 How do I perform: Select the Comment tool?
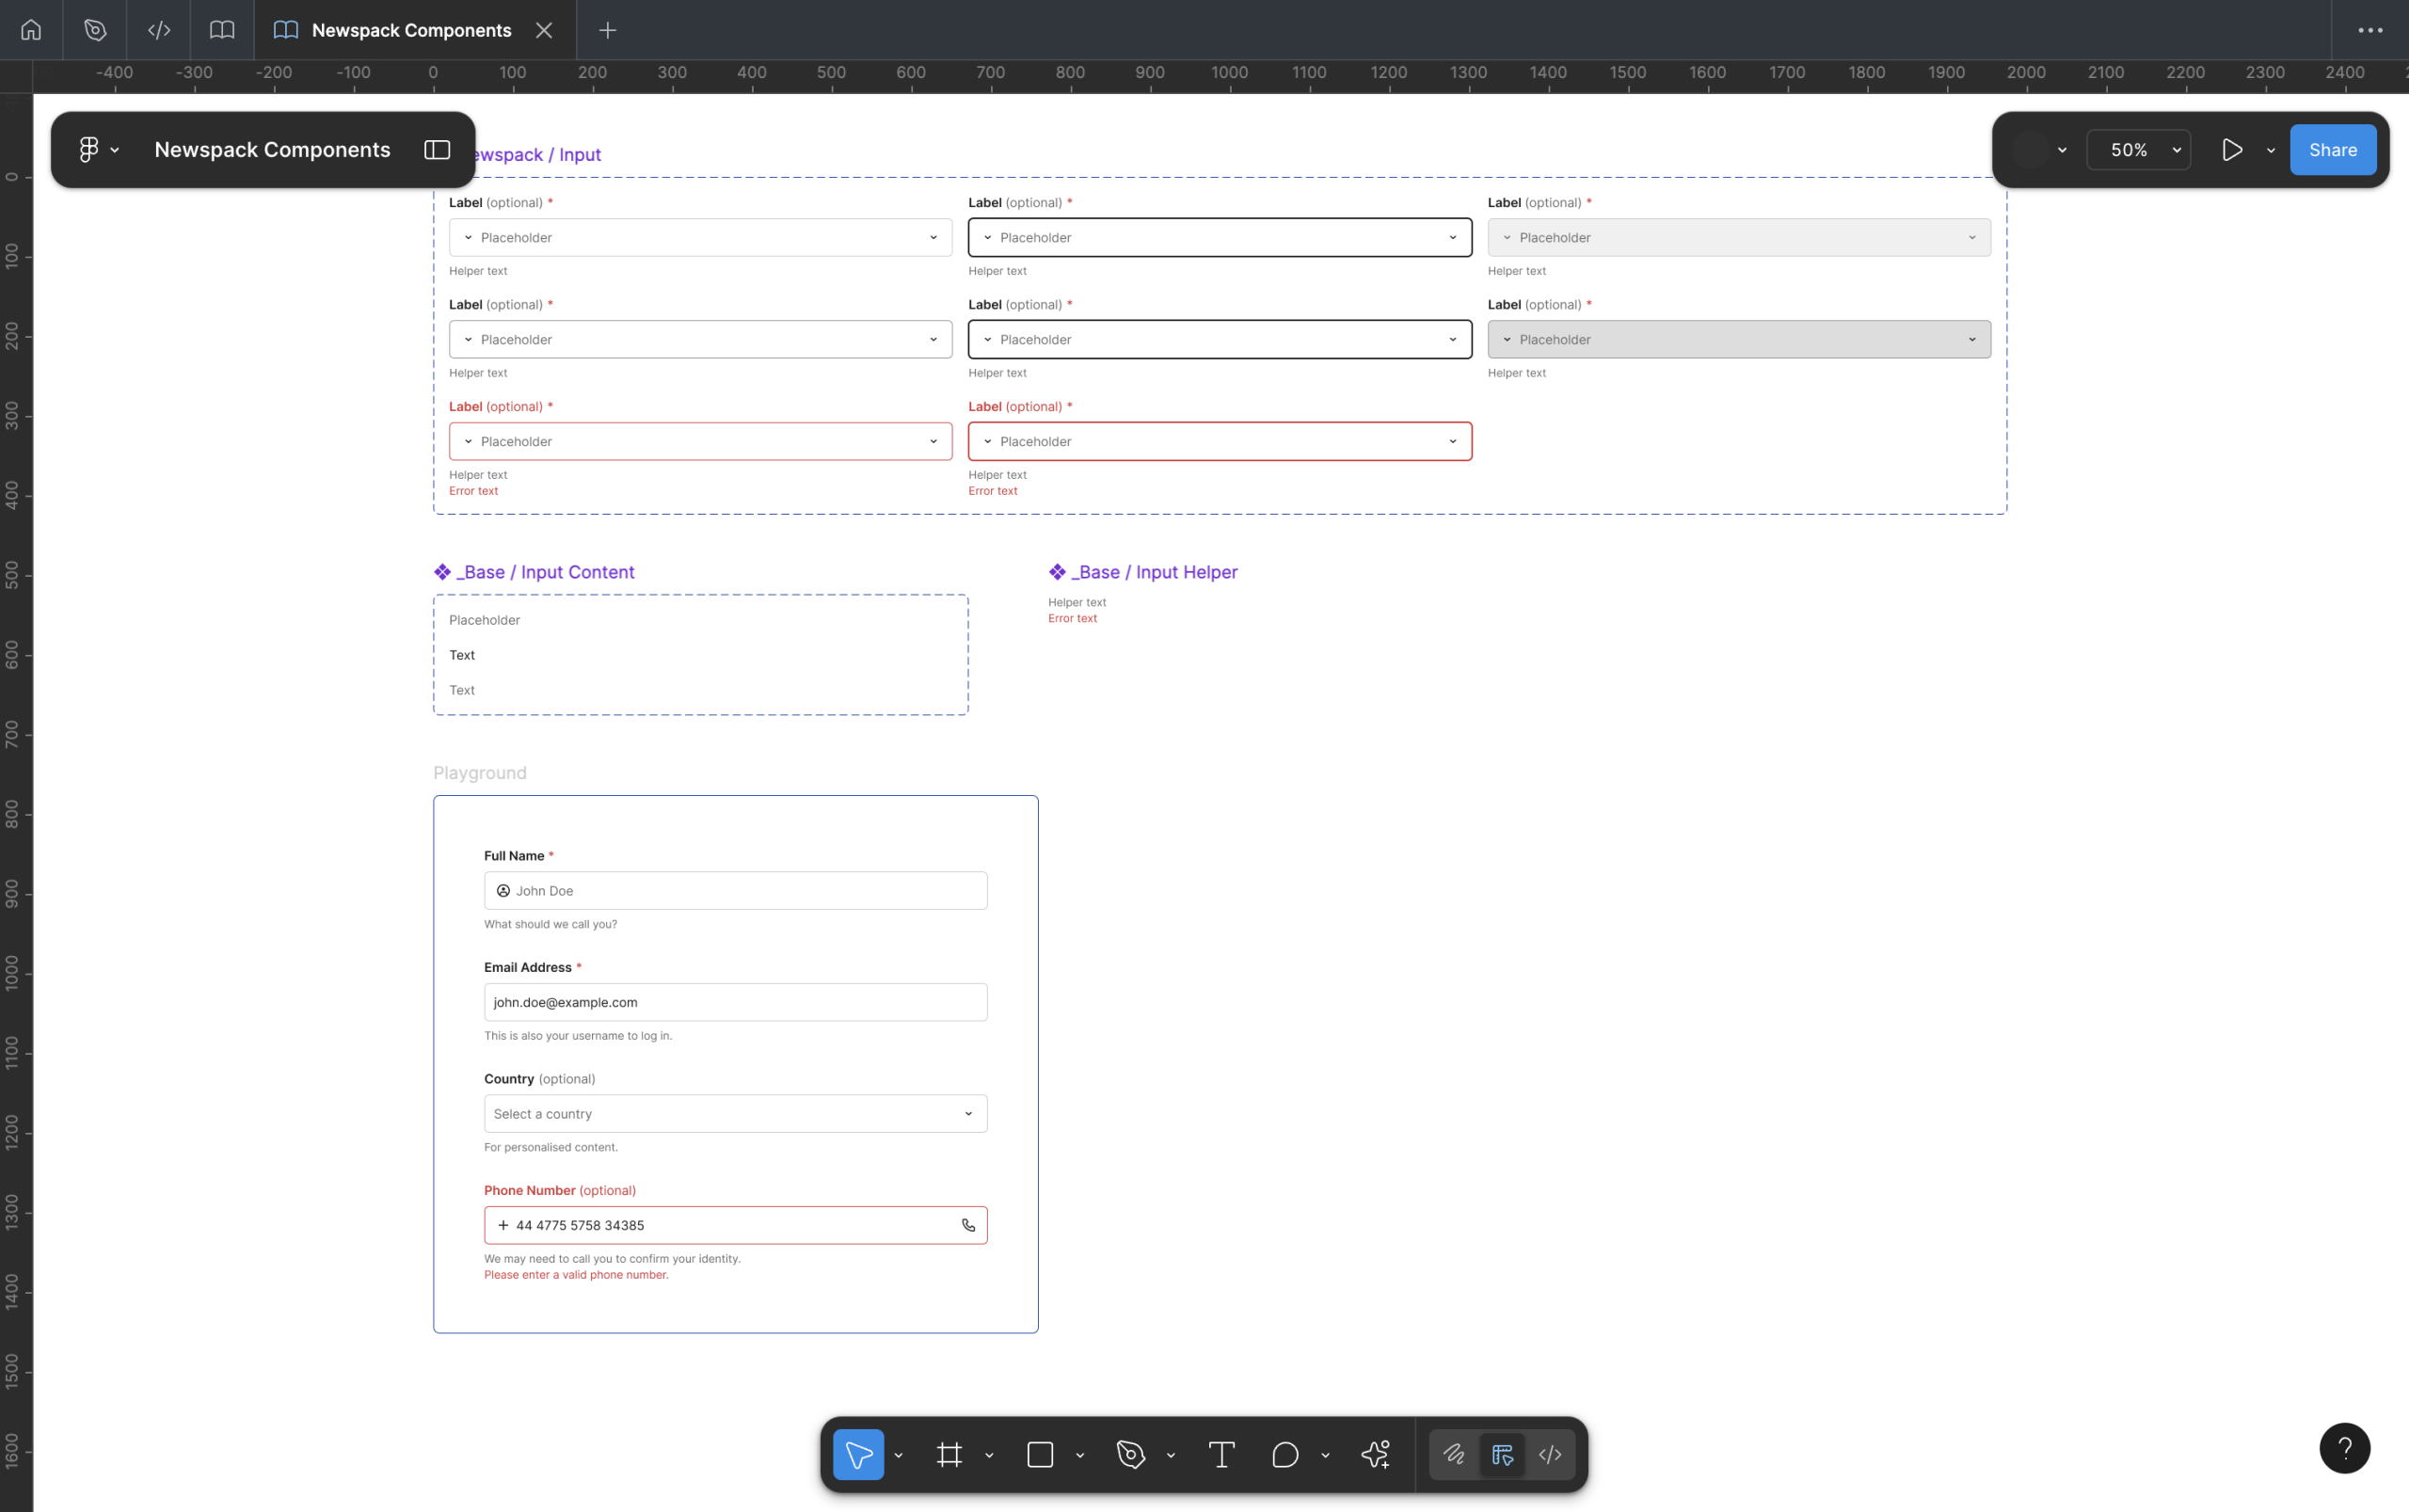pos(1285,1454)
